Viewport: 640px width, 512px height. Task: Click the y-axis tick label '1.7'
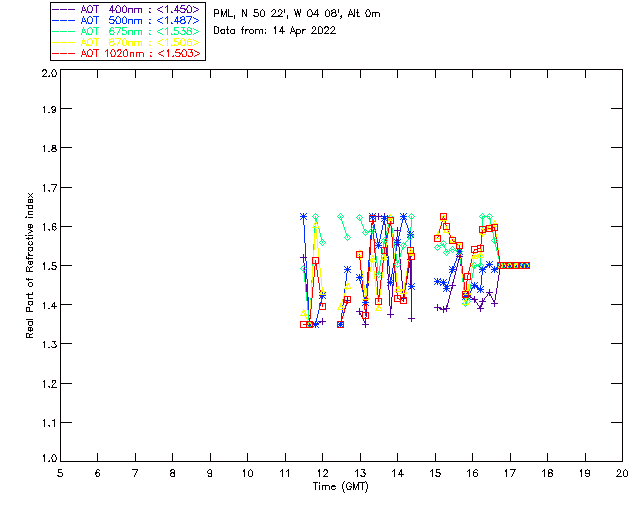49,188
